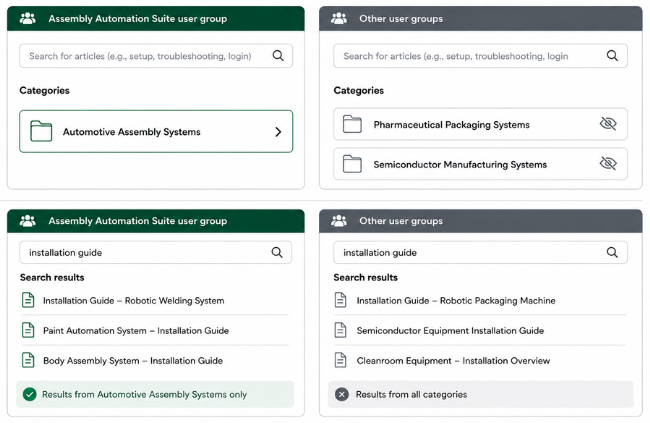The image size is (650, 423).
Task: Click right search field containing 'installation guide'
Action: [480, 252]
